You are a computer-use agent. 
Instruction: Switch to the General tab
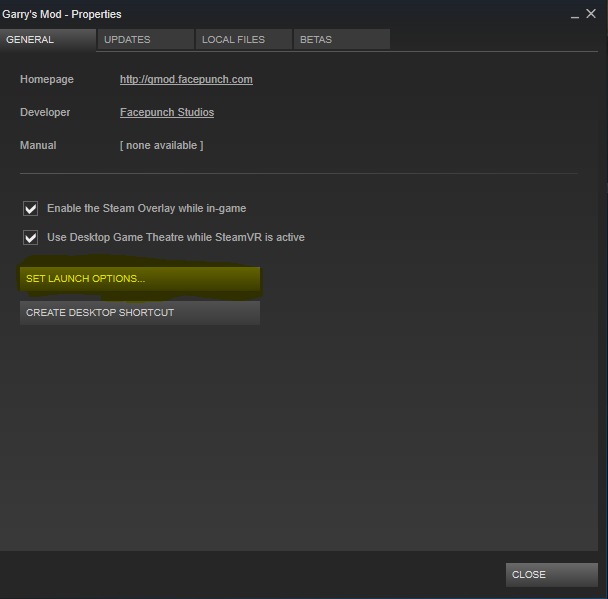coord(48,40)
